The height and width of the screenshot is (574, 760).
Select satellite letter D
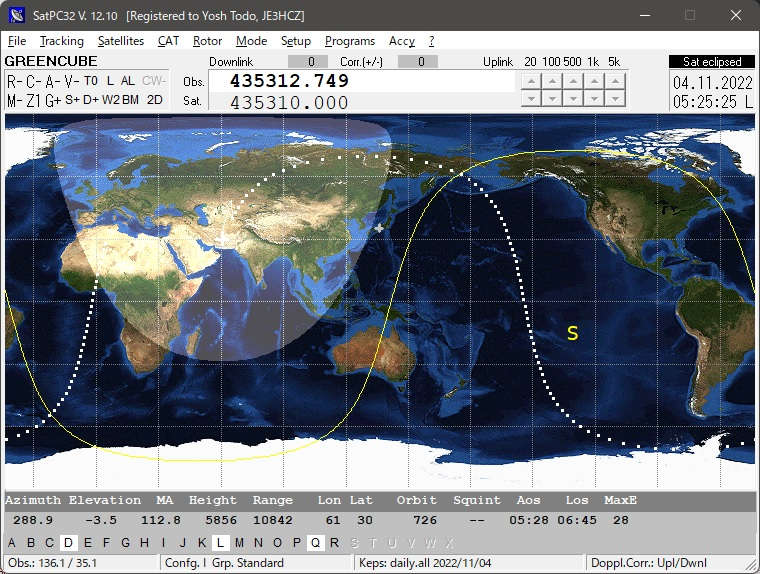tap(68, 543)
